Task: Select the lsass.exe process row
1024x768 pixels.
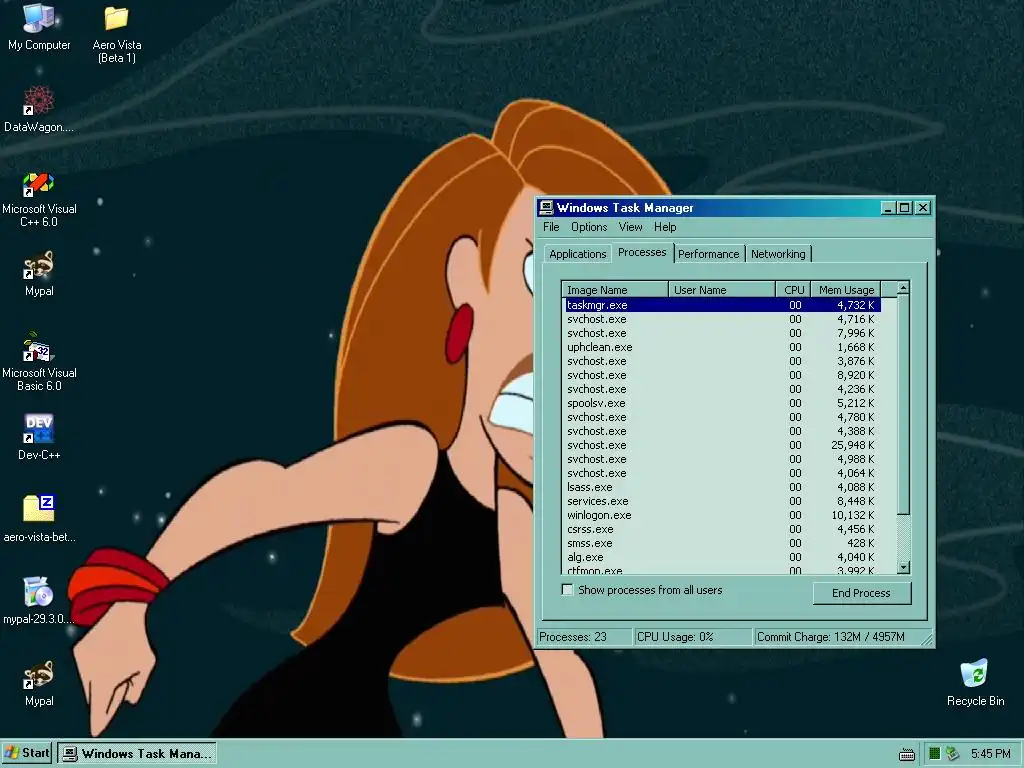Action: coord(722,487)
